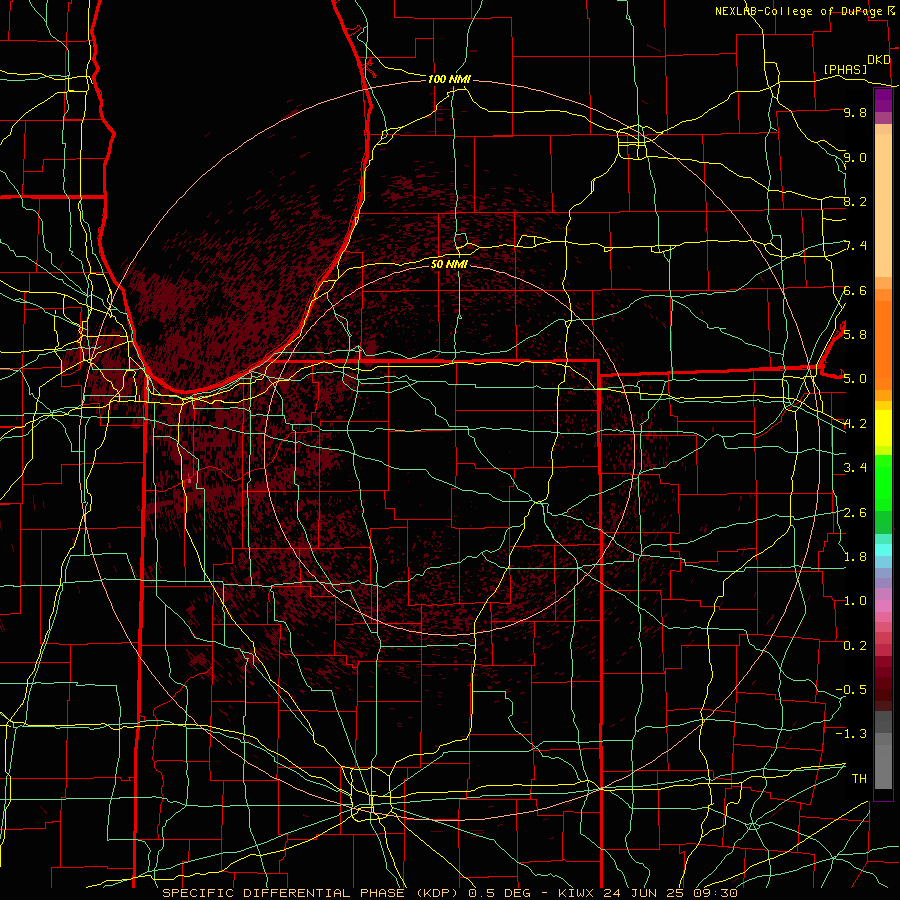Click the yellow segment of color bar
Image resolution: width=900 pixels, height=900 pixels.
tap(883, 427)
